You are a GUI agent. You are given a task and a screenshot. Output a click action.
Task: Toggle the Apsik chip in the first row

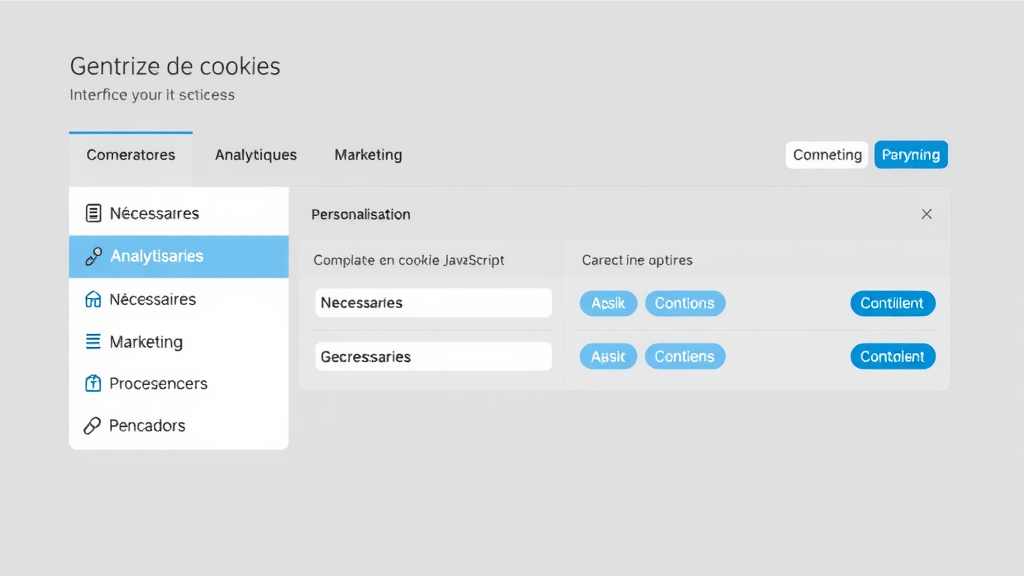click(608, 303)
